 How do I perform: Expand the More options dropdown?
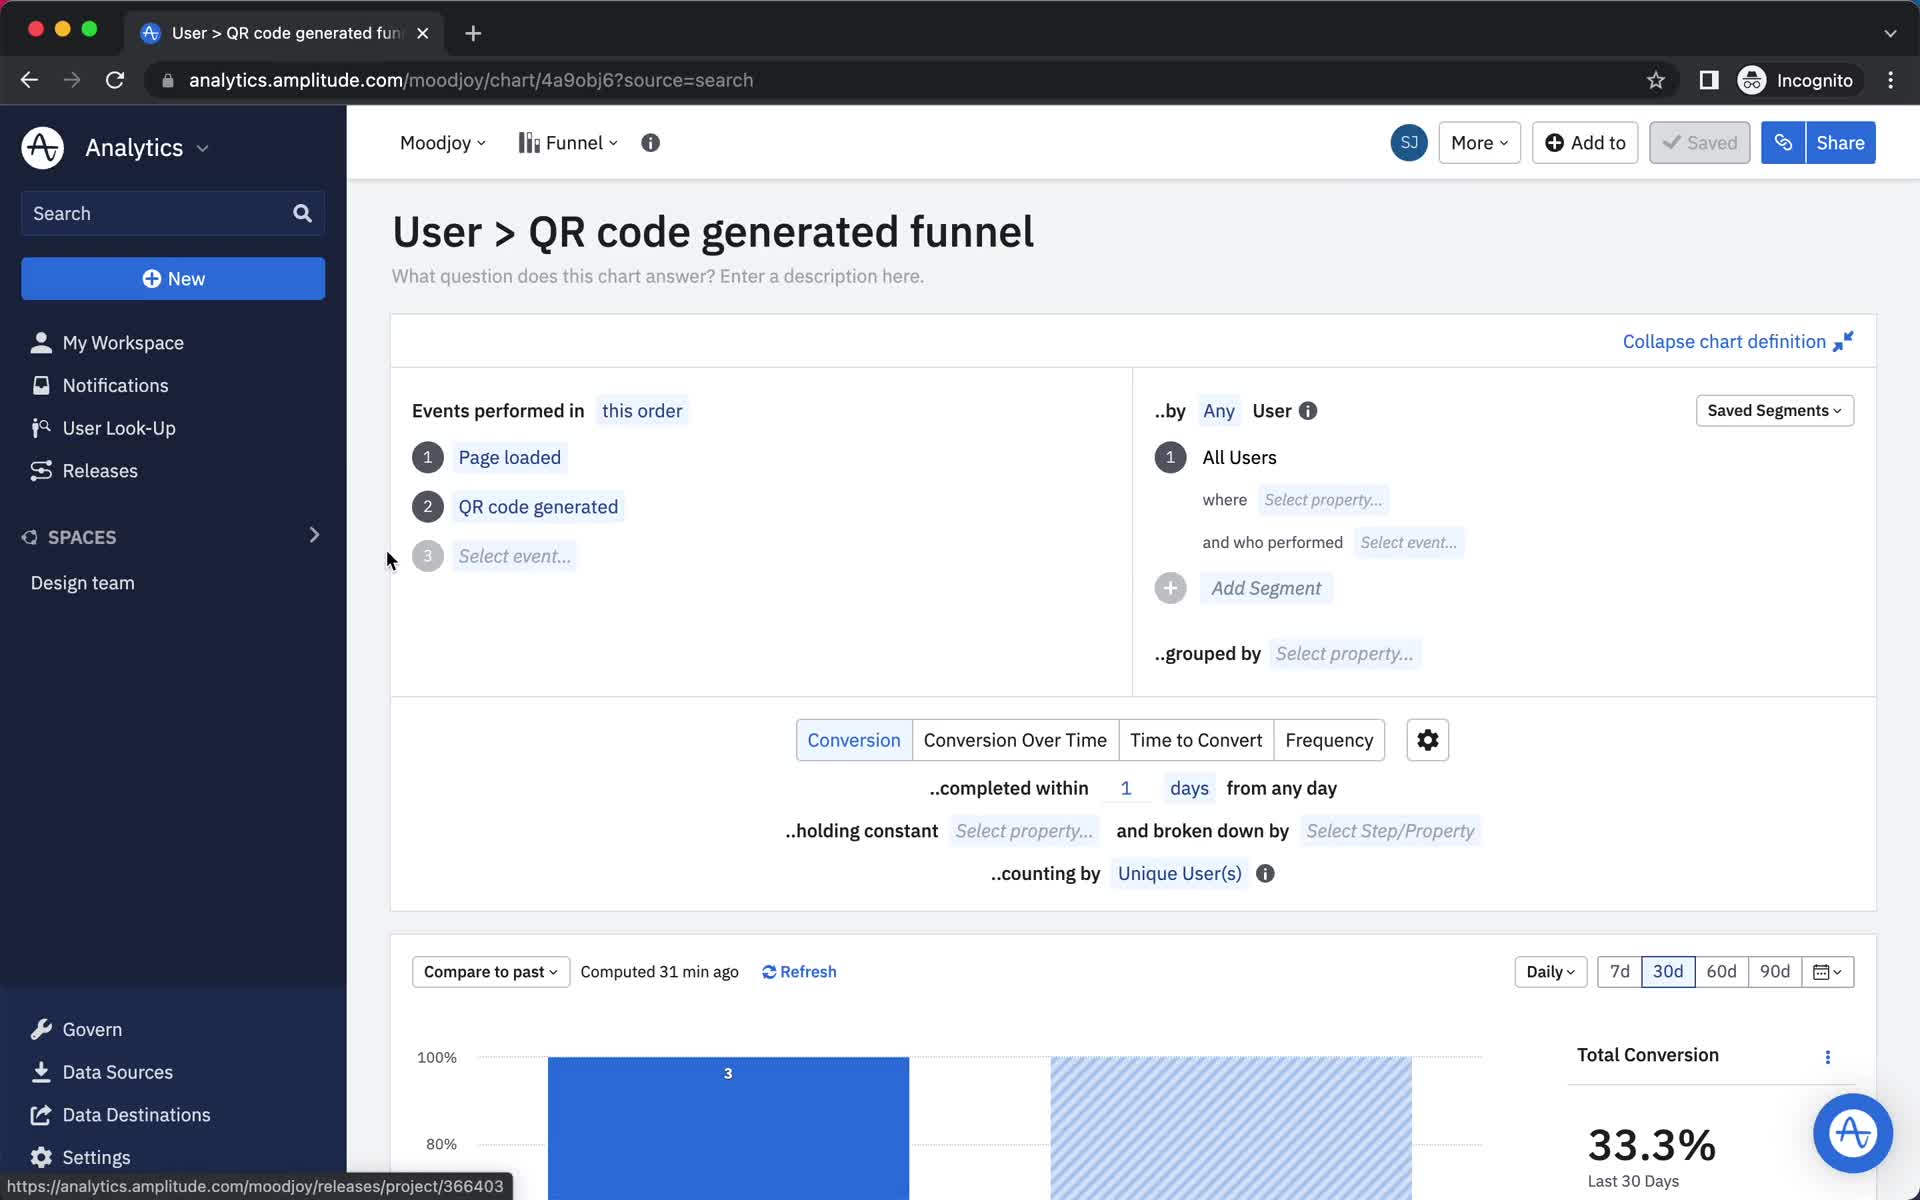click(1478, 142)
